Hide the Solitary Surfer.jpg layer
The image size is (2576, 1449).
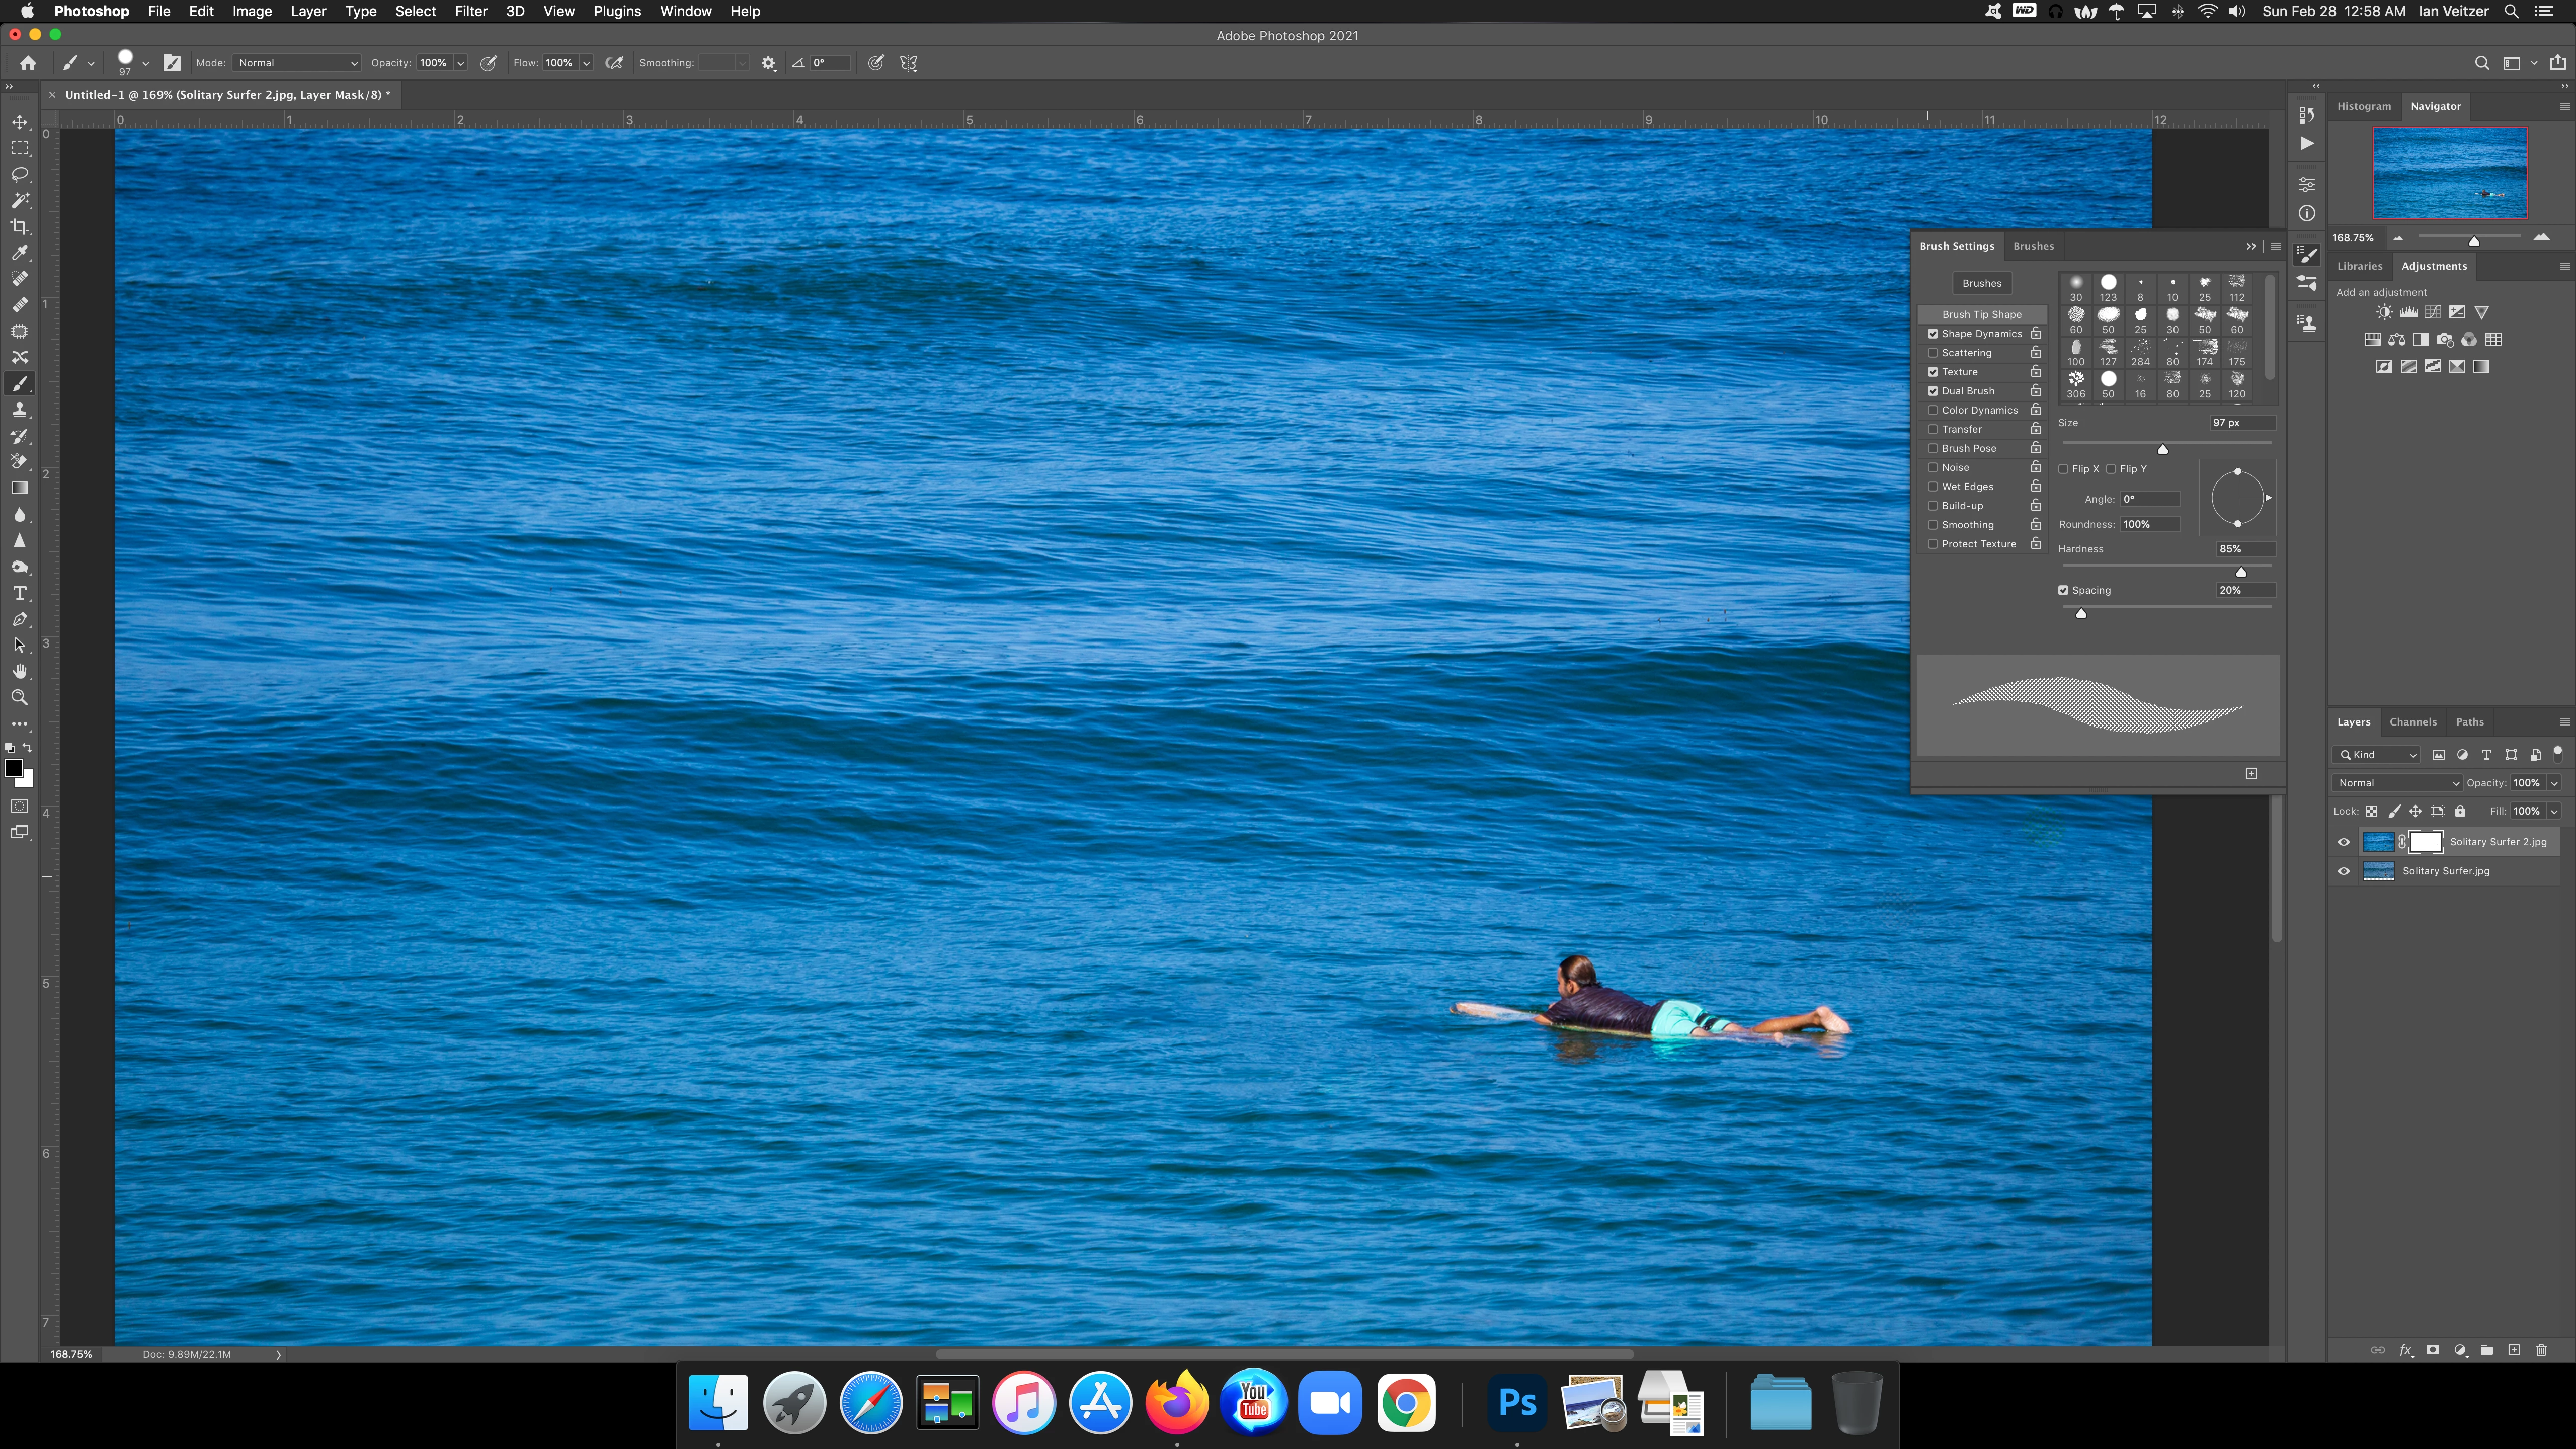click(x=2343, y=871)
